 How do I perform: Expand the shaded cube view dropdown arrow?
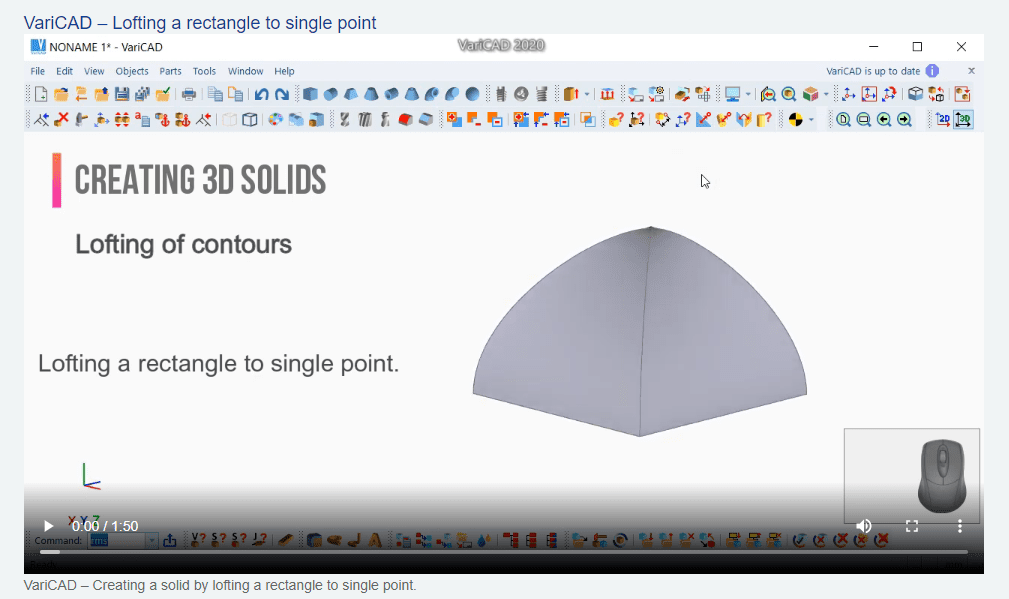(826, 95)
